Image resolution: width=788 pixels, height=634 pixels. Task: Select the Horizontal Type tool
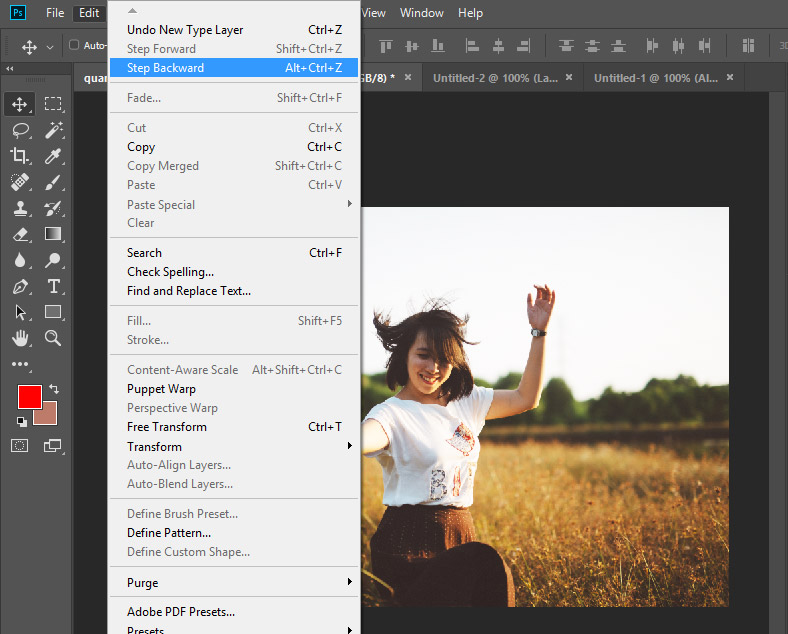(x=53, y=286)
